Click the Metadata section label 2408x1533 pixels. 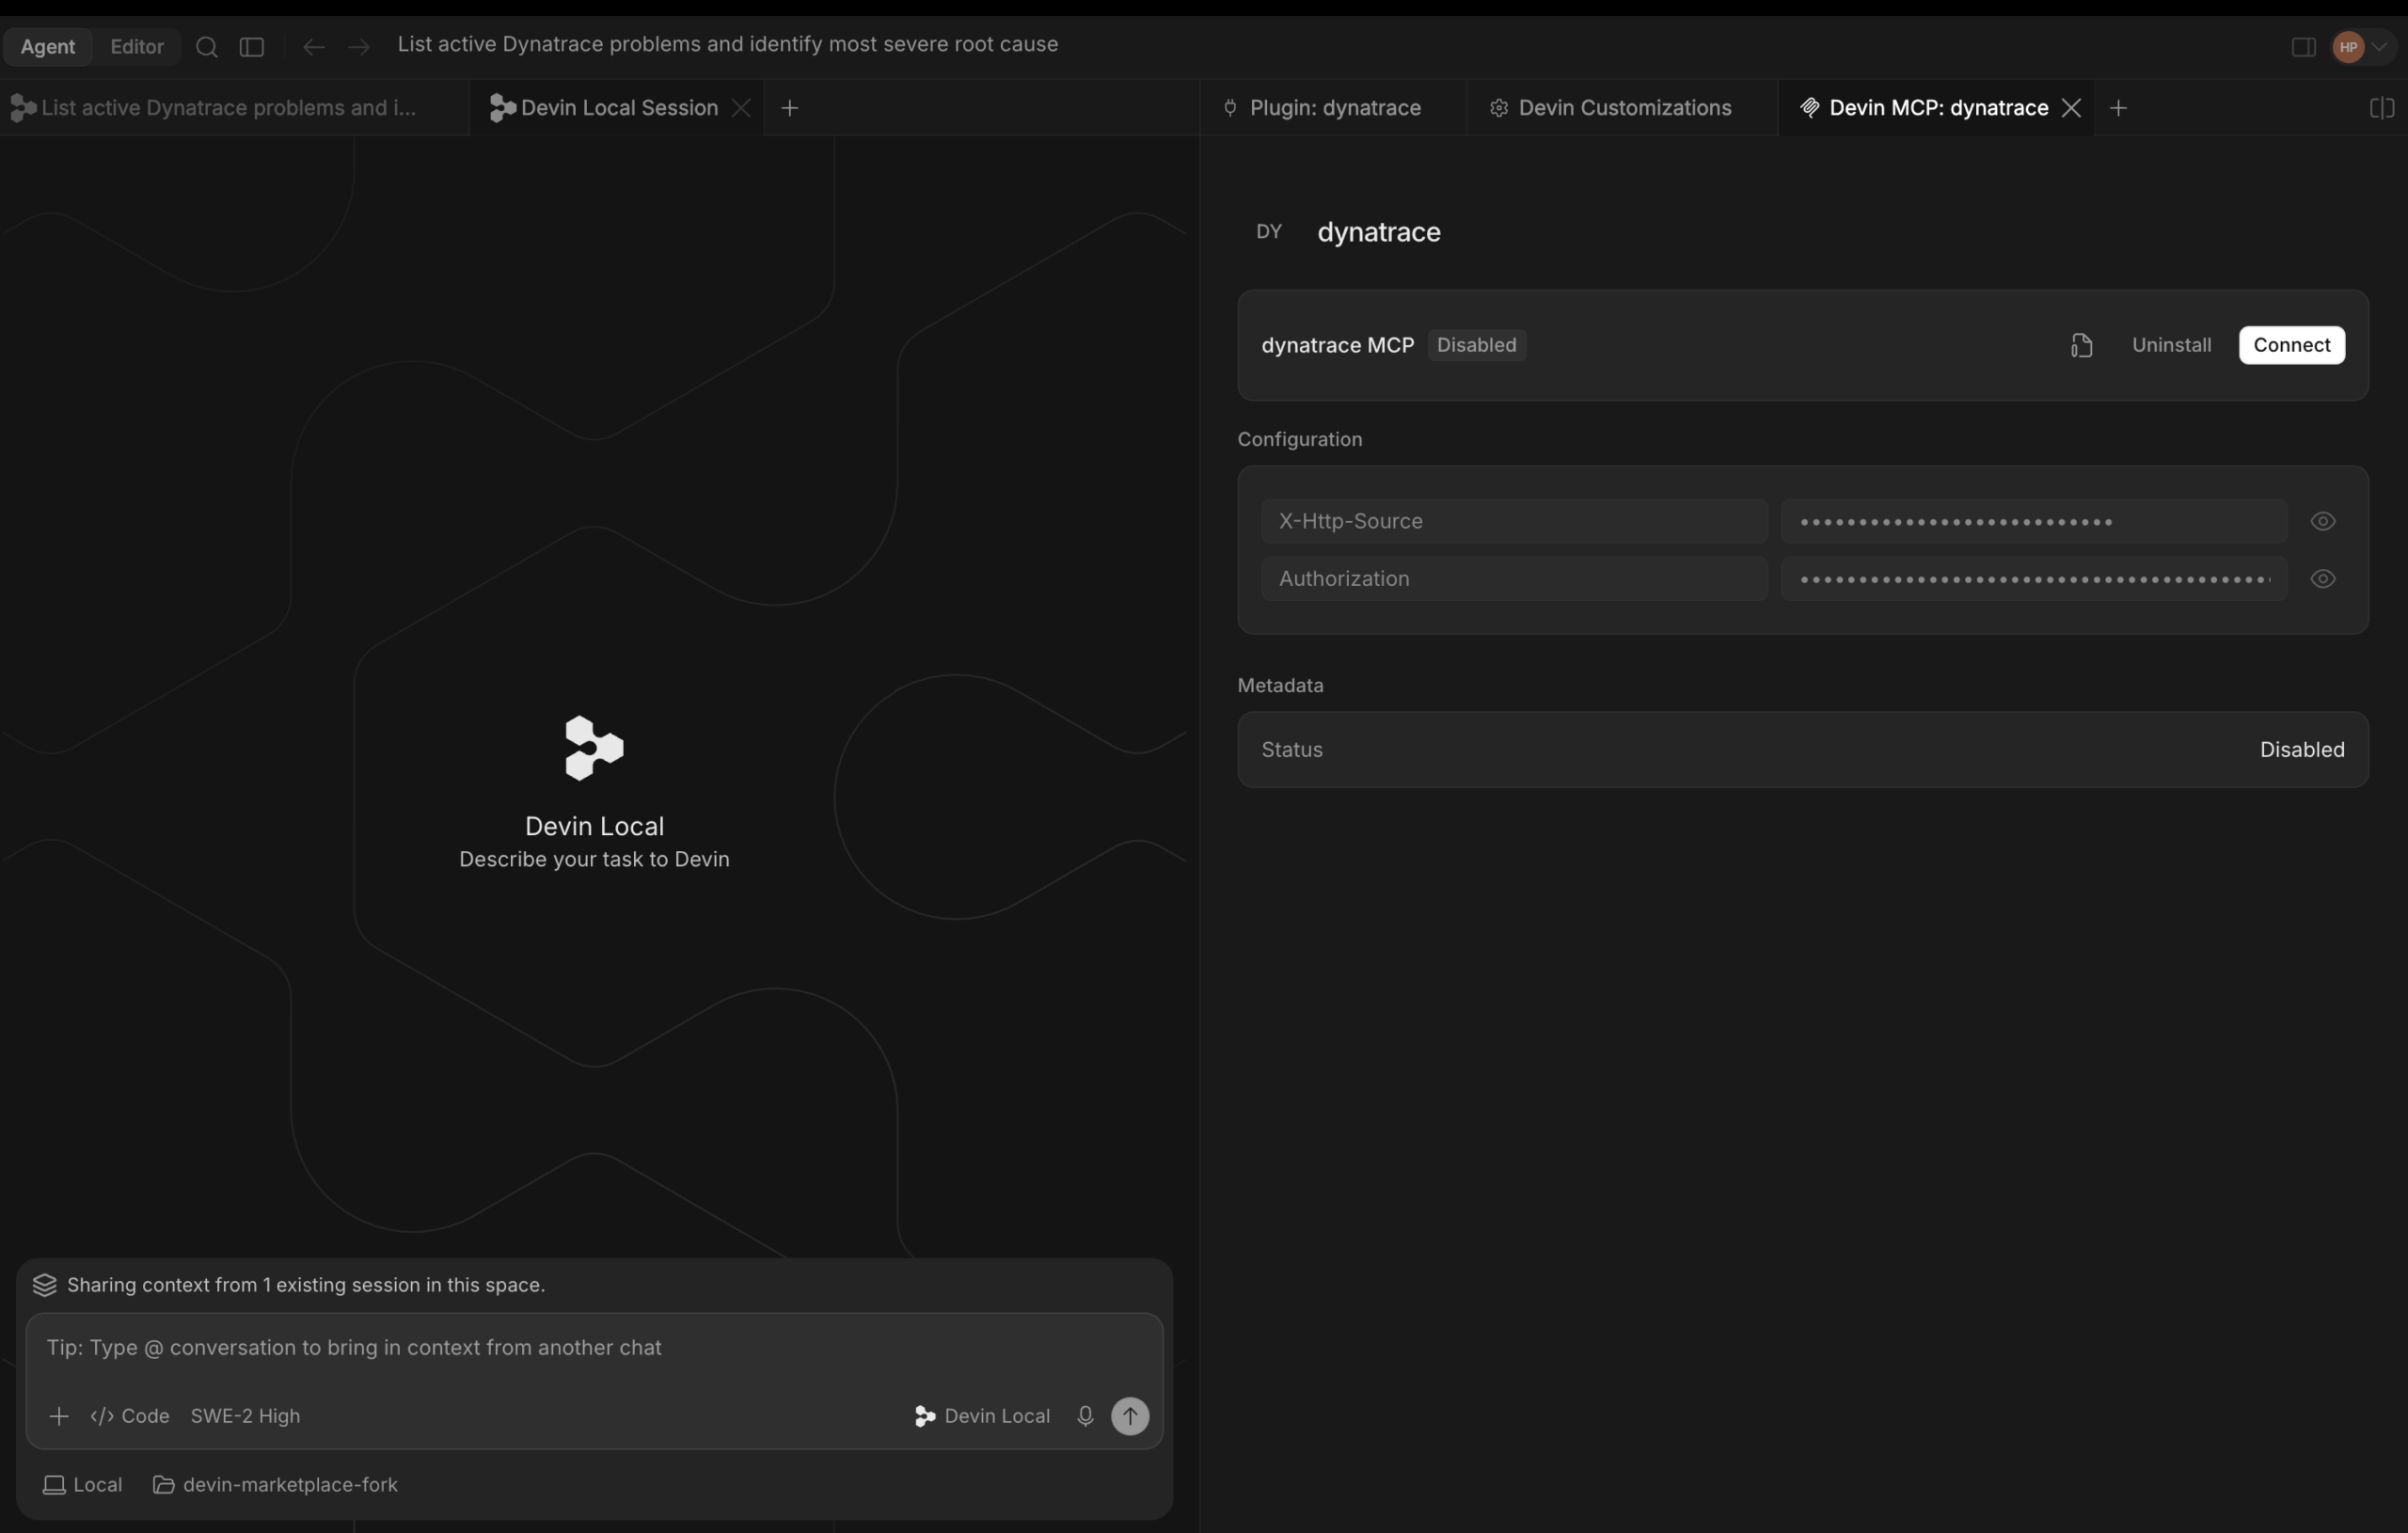1280,686
